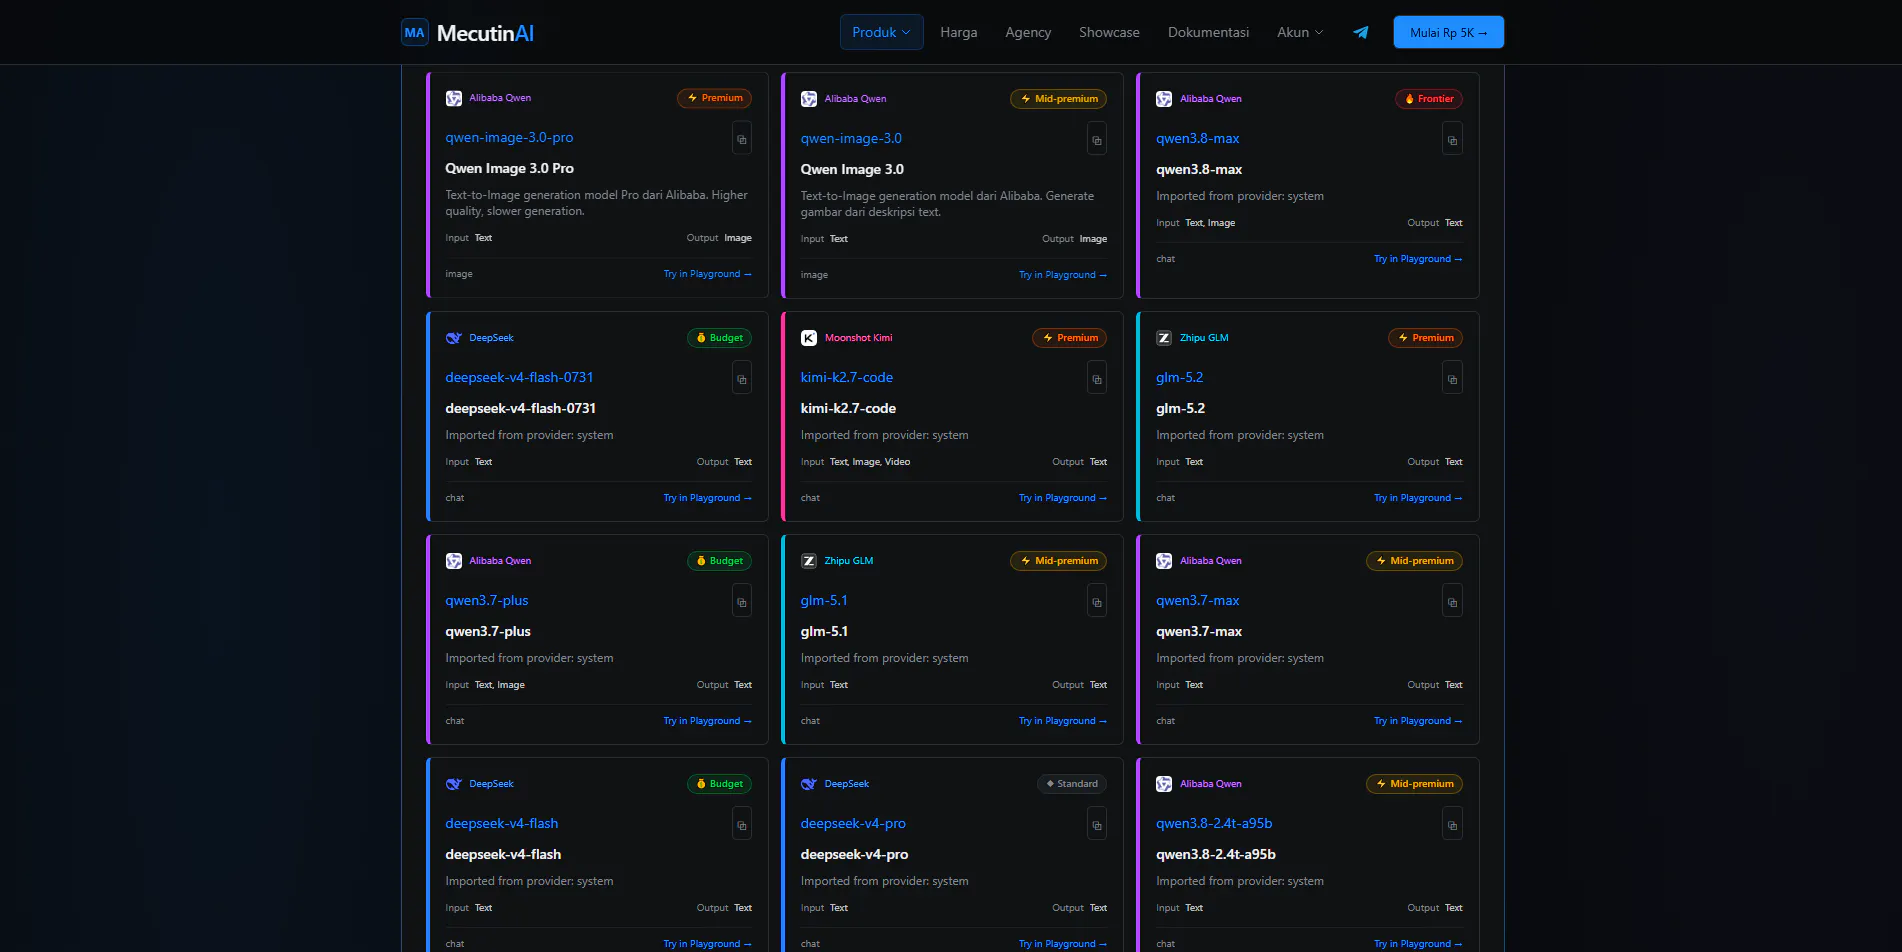
Task: Click Zhipu GLM logo on glm-5.1 card
Action: click(x=809, y=561)
